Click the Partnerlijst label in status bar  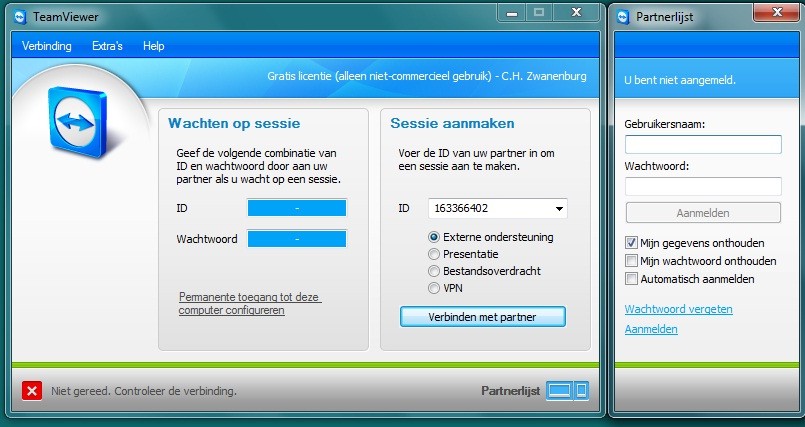point(510,391)
